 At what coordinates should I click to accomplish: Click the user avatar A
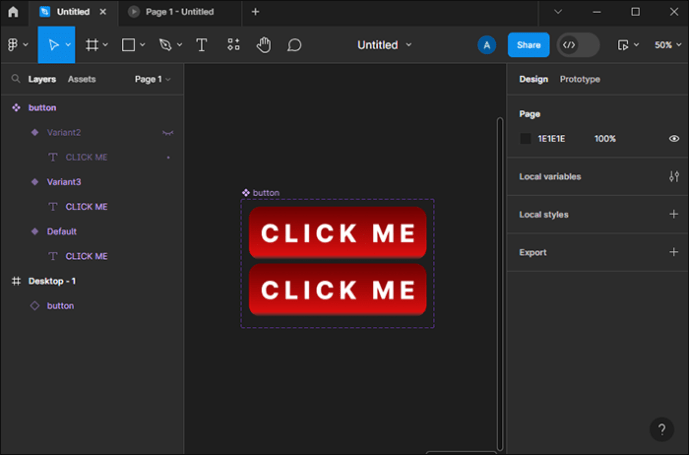(486, 45)
